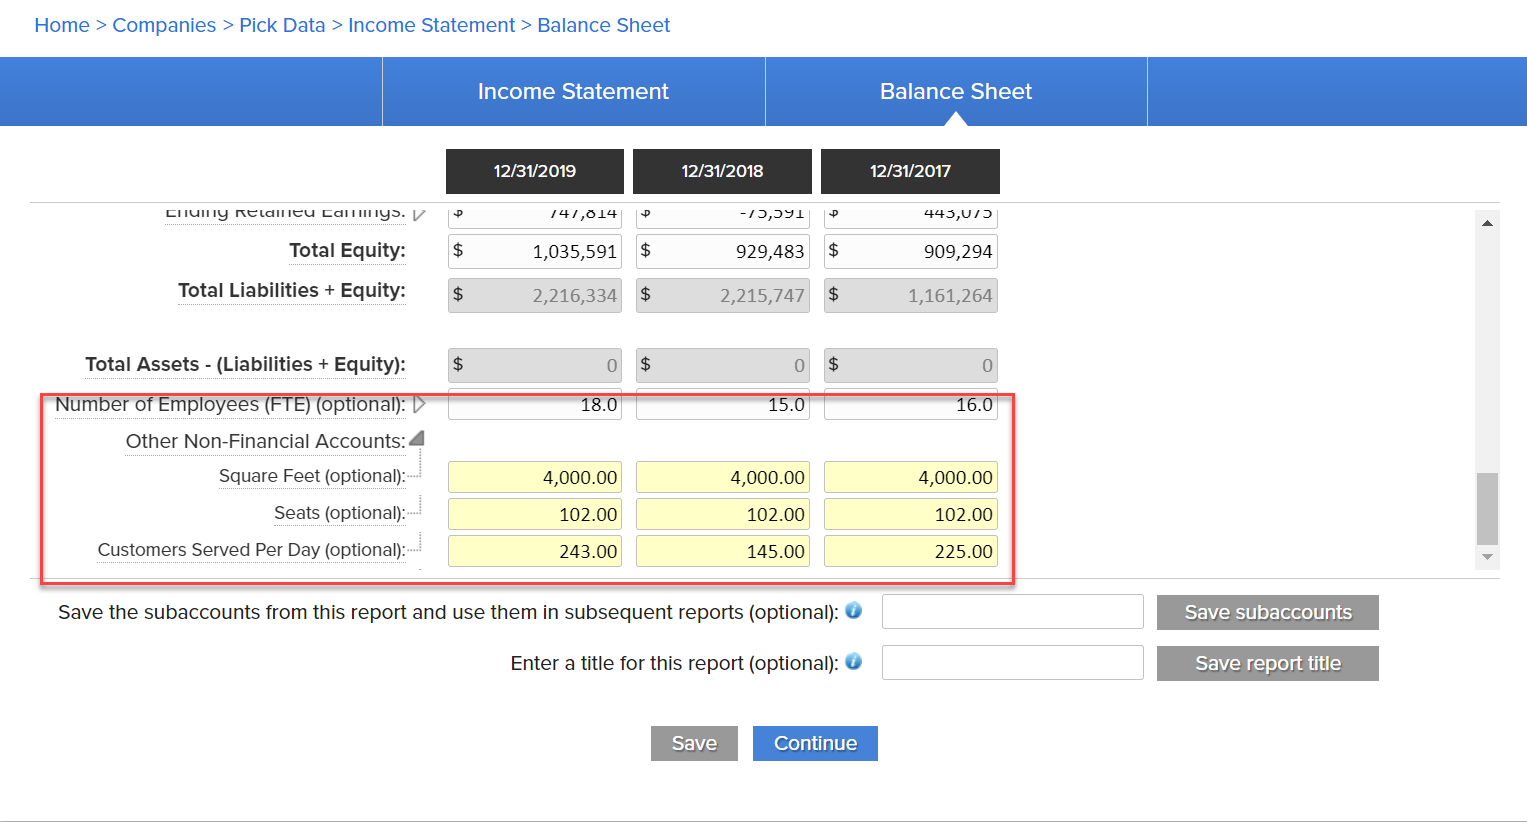
Task: Edit Seats field under 12/31/2018
Action: (x=723, y=514)
